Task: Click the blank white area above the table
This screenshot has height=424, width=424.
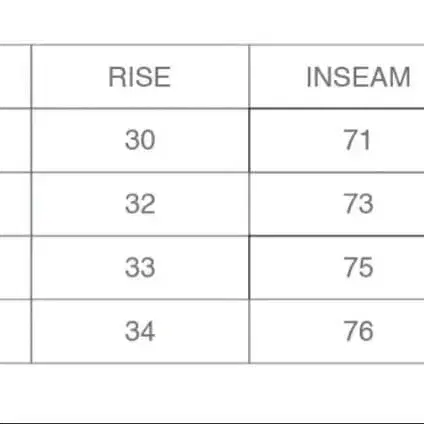Action: point(212,22)
